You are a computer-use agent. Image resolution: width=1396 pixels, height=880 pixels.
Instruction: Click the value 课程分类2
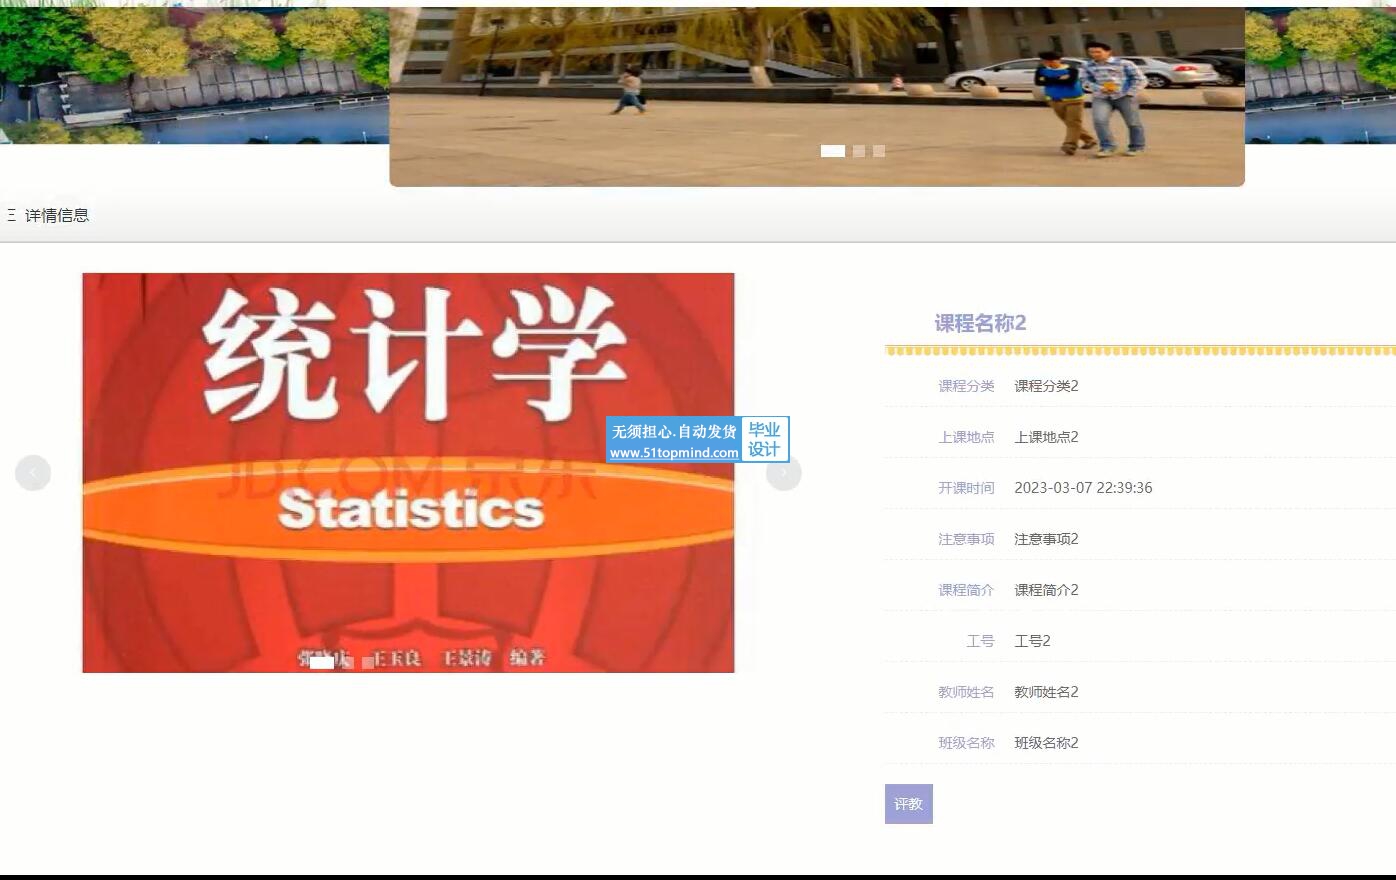[x=1046, y=386]
